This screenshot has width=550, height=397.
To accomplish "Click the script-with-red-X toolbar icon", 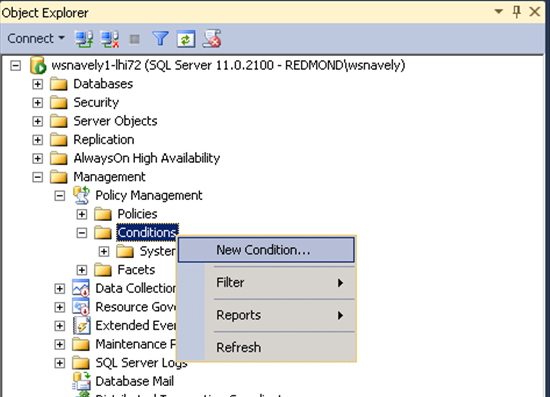I will [212, 38].
